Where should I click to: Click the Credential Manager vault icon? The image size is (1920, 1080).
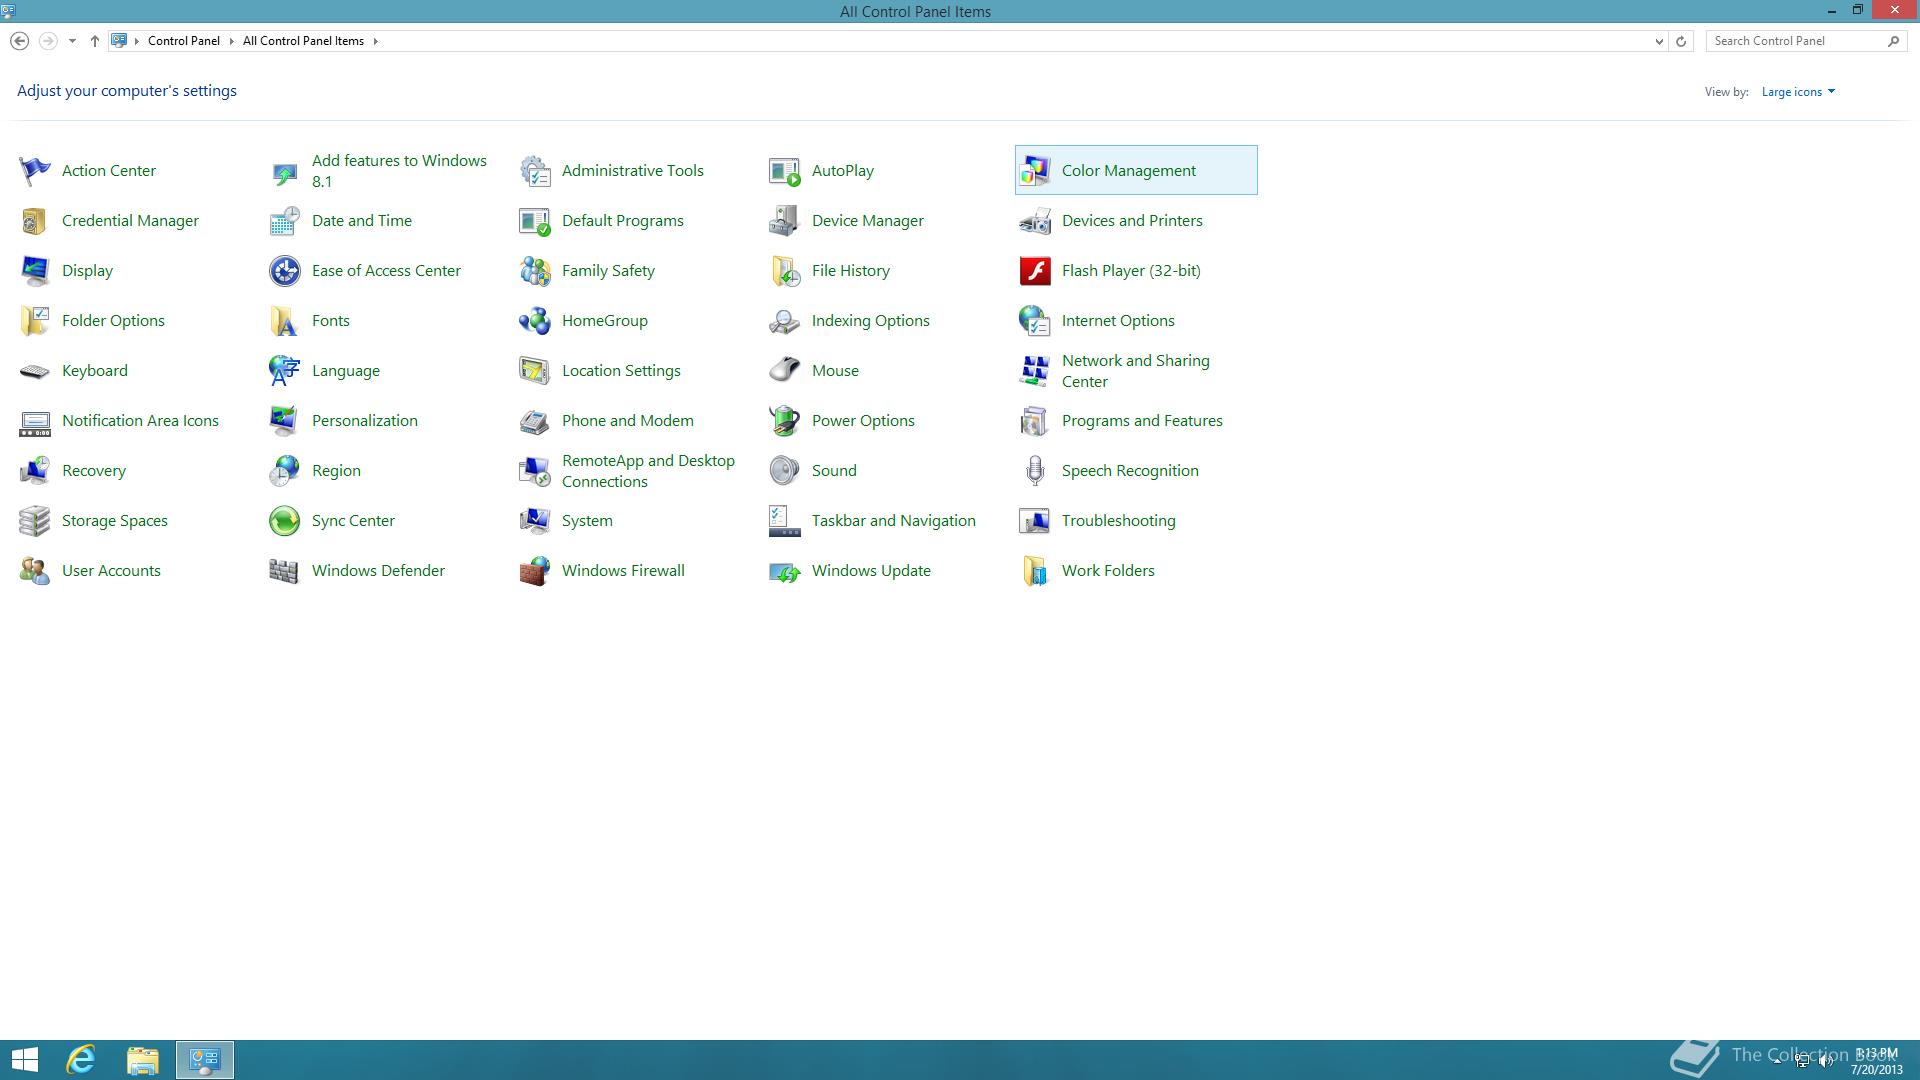click(35, 221)
